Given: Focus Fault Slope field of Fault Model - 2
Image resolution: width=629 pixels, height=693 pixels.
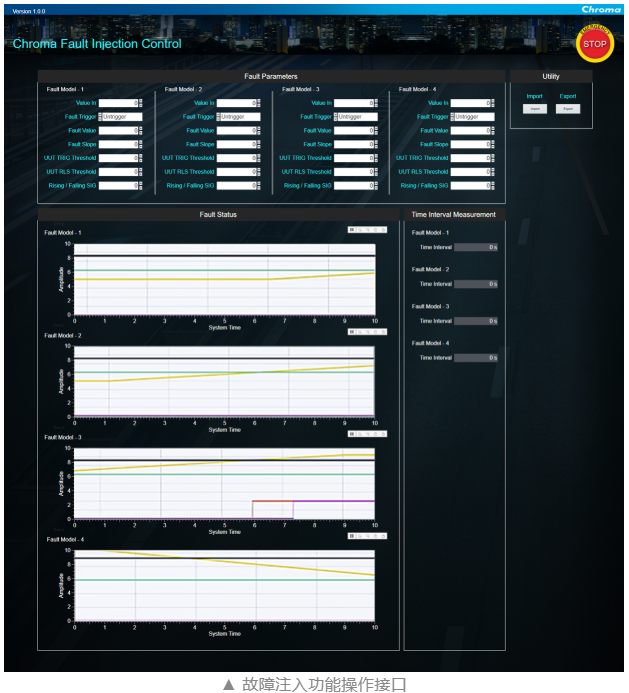Looking at the screenshot, I should [x=236, y=145].
